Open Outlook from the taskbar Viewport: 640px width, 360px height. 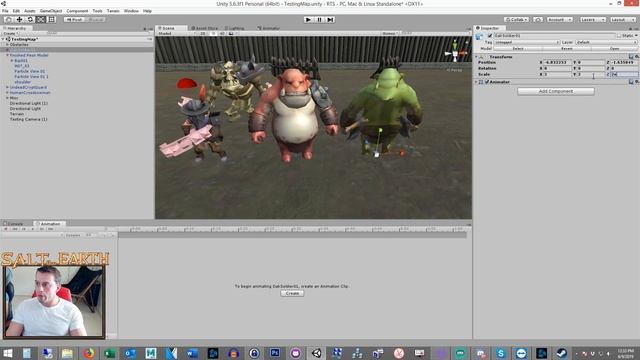[130, 353]
